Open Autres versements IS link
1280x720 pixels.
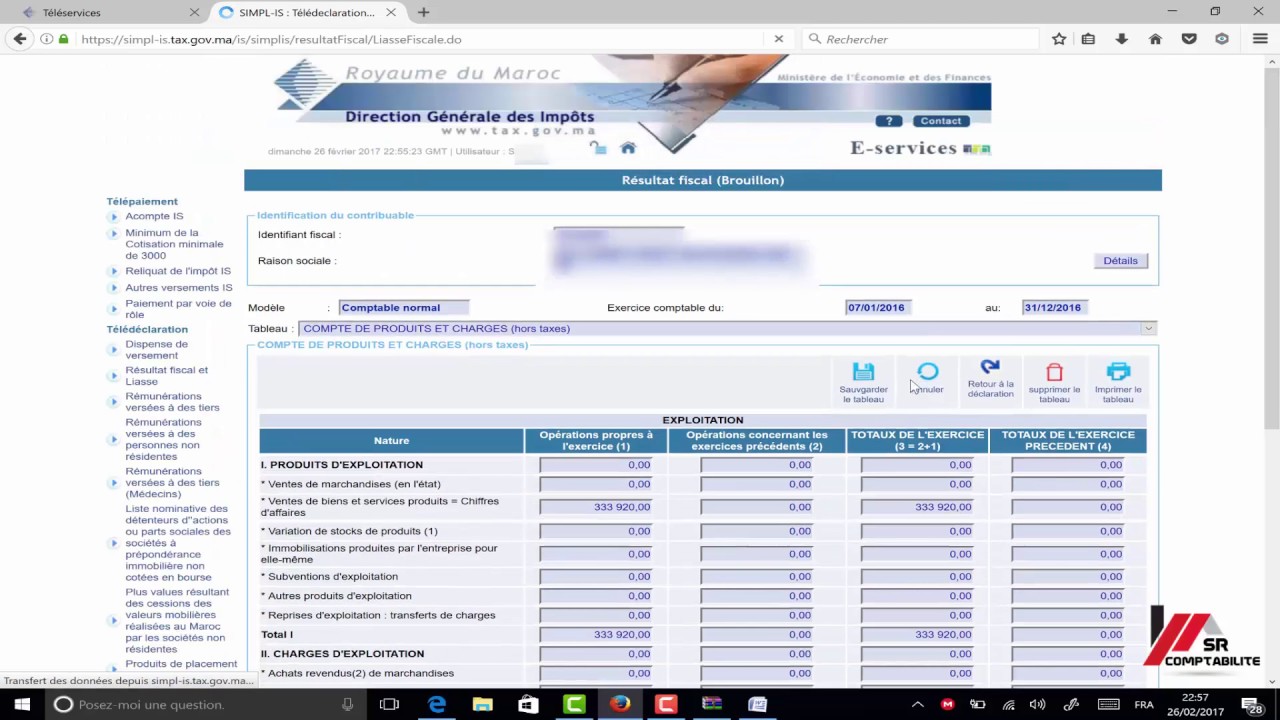179,288
